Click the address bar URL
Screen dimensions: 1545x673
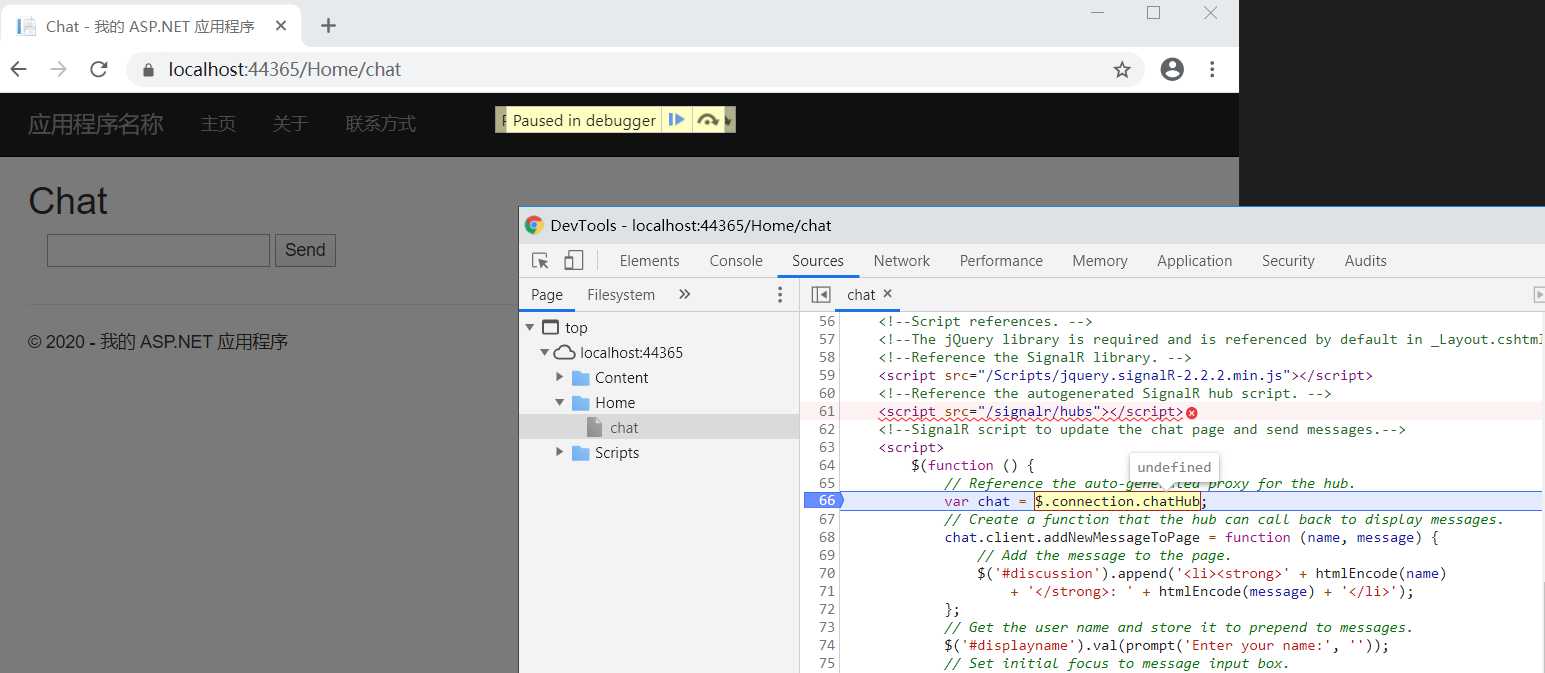click(x=285, y=70)
